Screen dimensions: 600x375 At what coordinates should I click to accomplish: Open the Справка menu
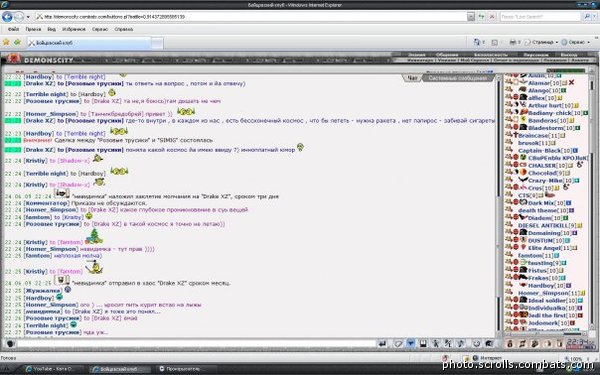(x=124, y=29)
